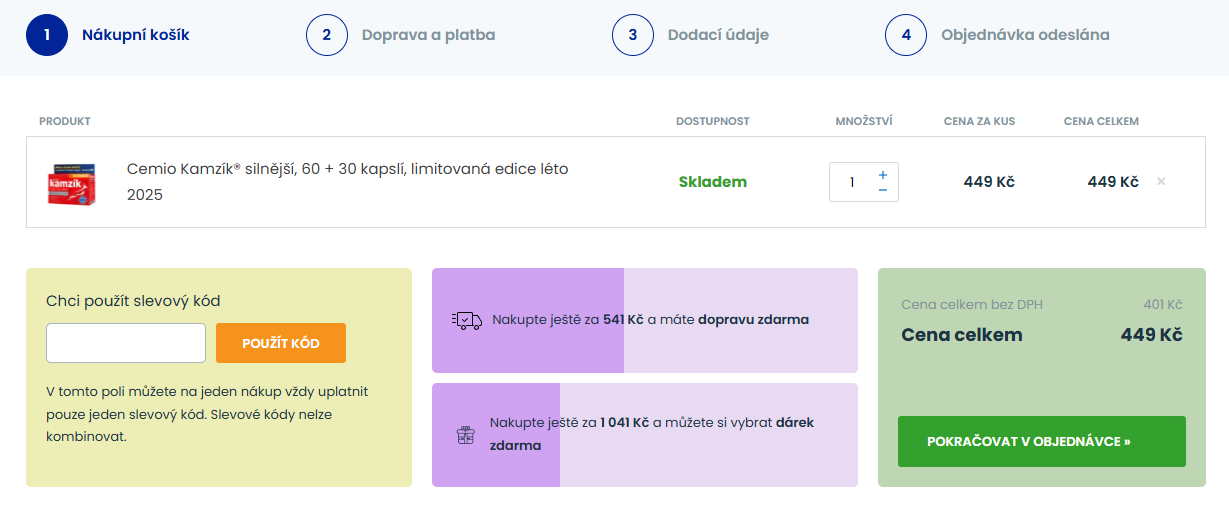This screenshot has width=1229, height=508.
Task: Click step 4 circle for Objednávka odeslána
Action: 906,35
